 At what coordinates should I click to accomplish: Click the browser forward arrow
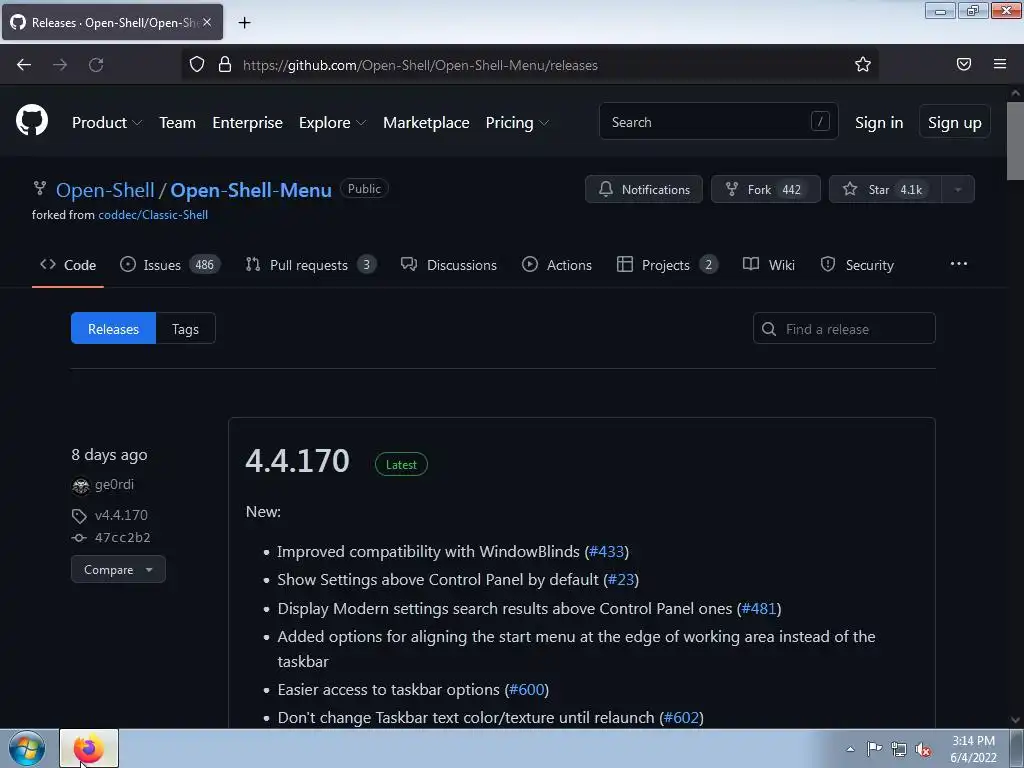tap(60, 65)
